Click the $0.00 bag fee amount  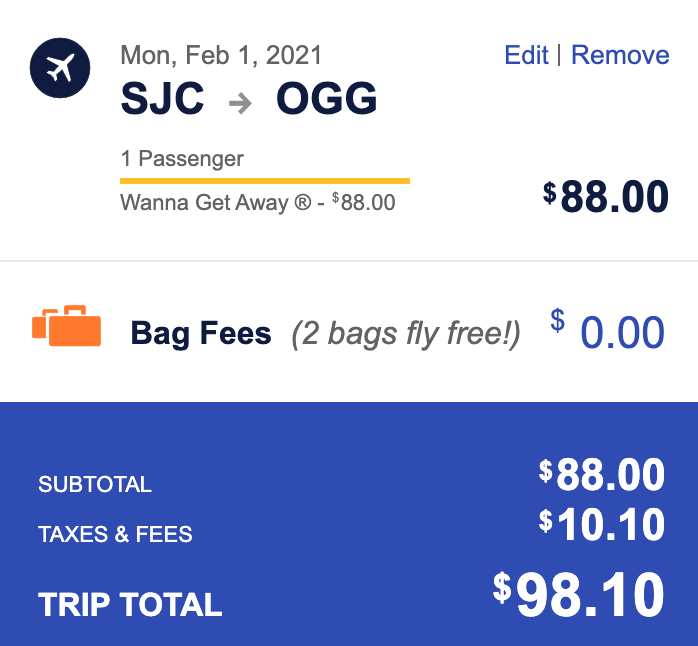[608, 329]
